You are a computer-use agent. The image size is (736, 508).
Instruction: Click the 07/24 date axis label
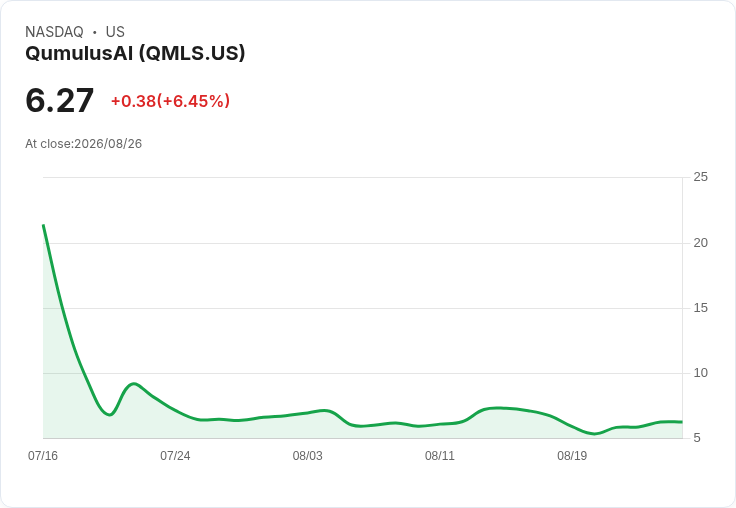(x=175, y=455)
